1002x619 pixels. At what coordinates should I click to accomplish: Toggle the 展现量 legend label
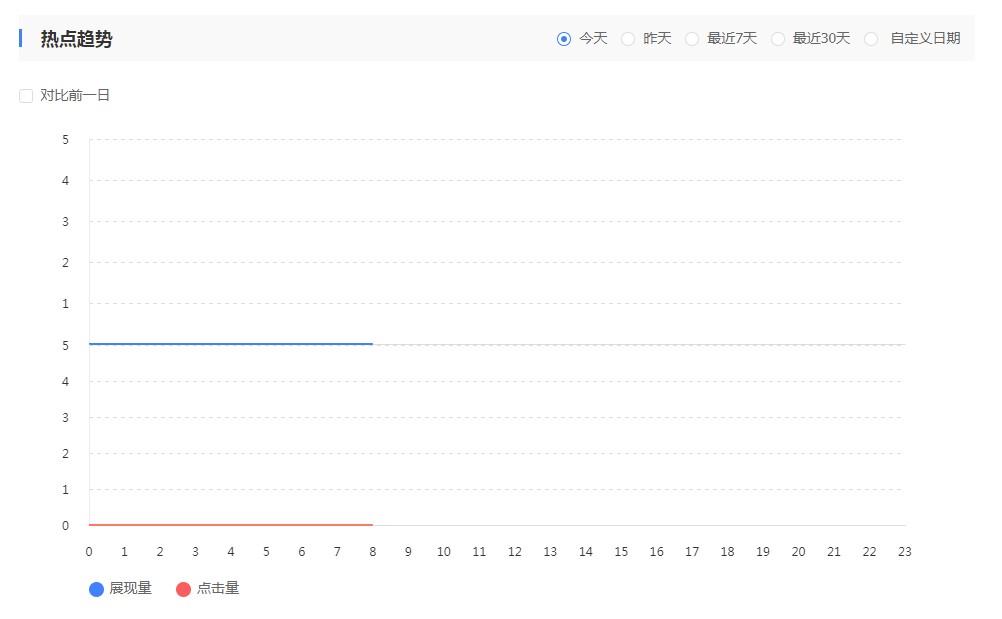(x=131, y=588)
